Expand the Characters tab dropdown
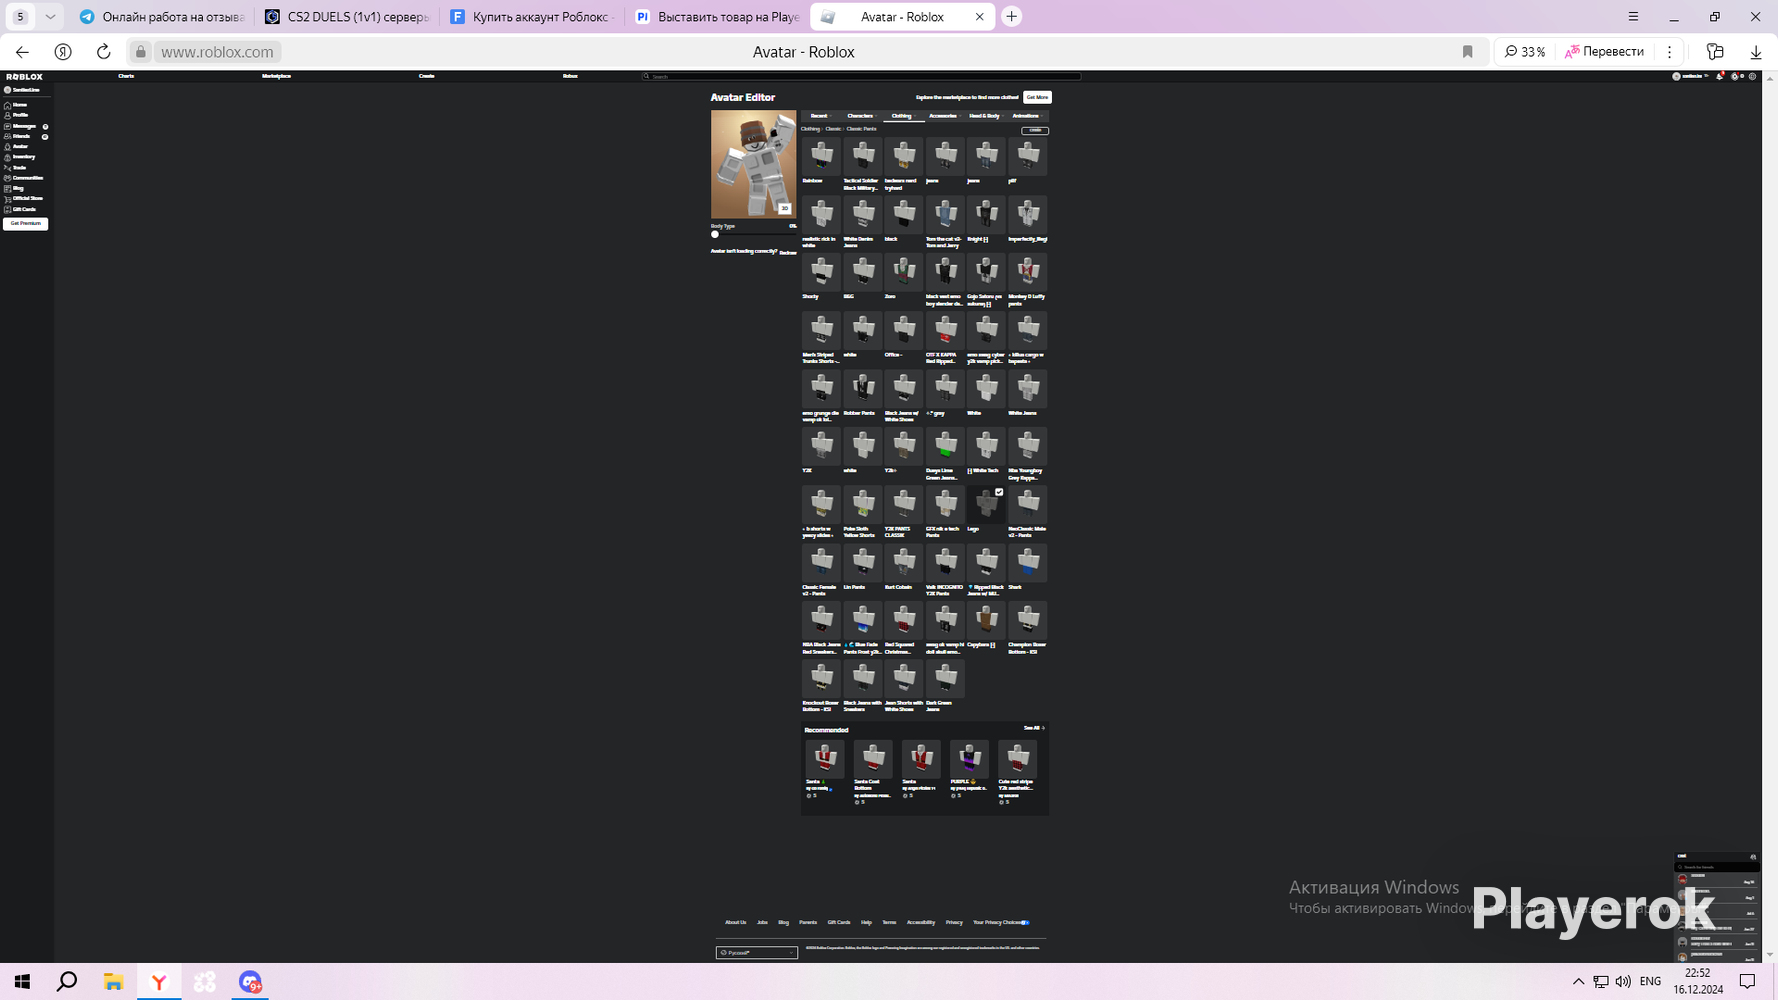The width and height of the screenshot is (1778, 1000). coord(860,116)
